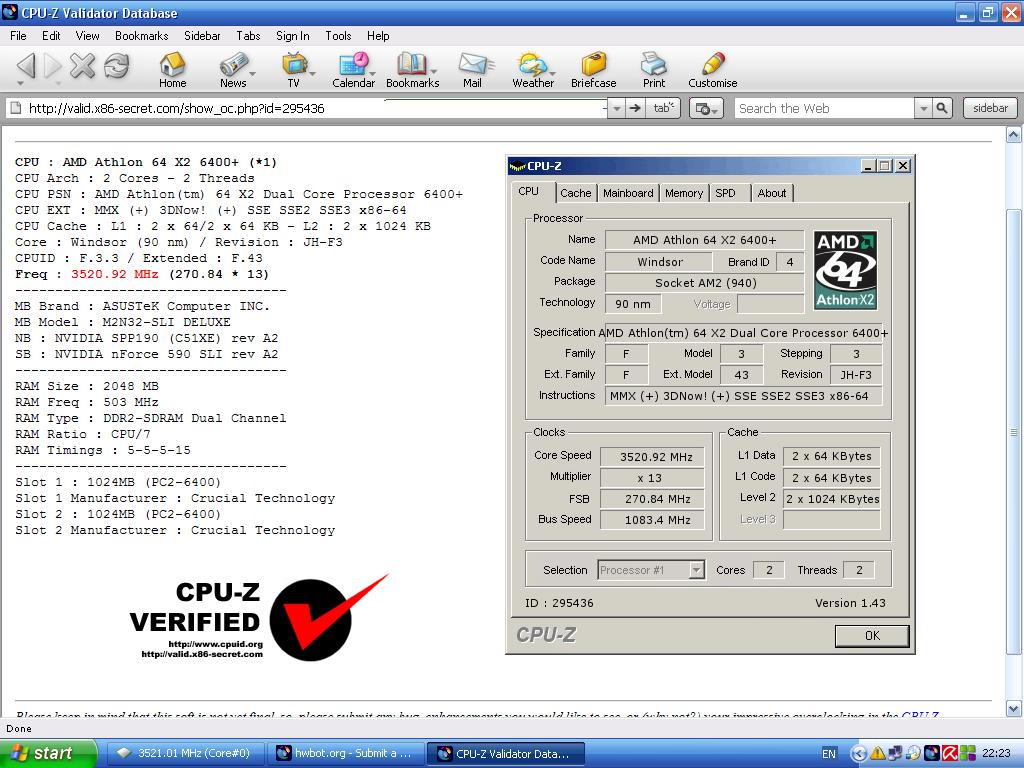Open the Weather toolbar icon
The image size is (1024, 768).
pos(533,71)
